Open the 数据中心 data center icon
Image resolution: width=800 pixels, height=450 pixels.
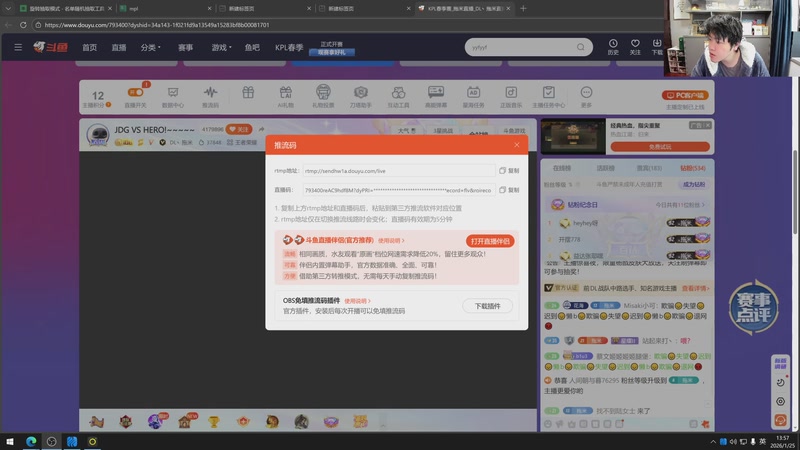(x=172, y=96)
